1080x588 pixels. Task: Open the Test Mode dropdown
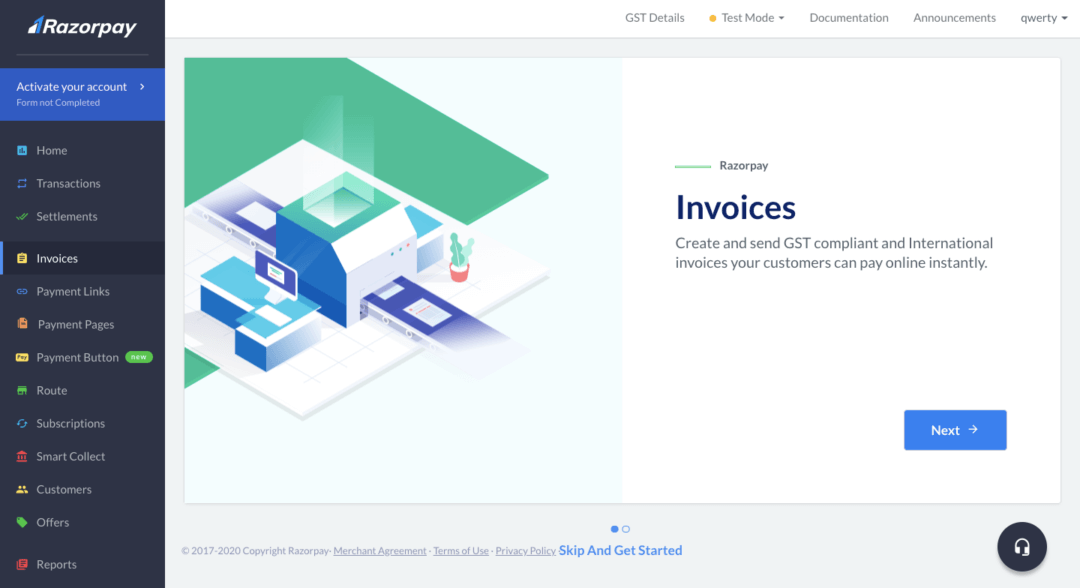click(747, 18)
